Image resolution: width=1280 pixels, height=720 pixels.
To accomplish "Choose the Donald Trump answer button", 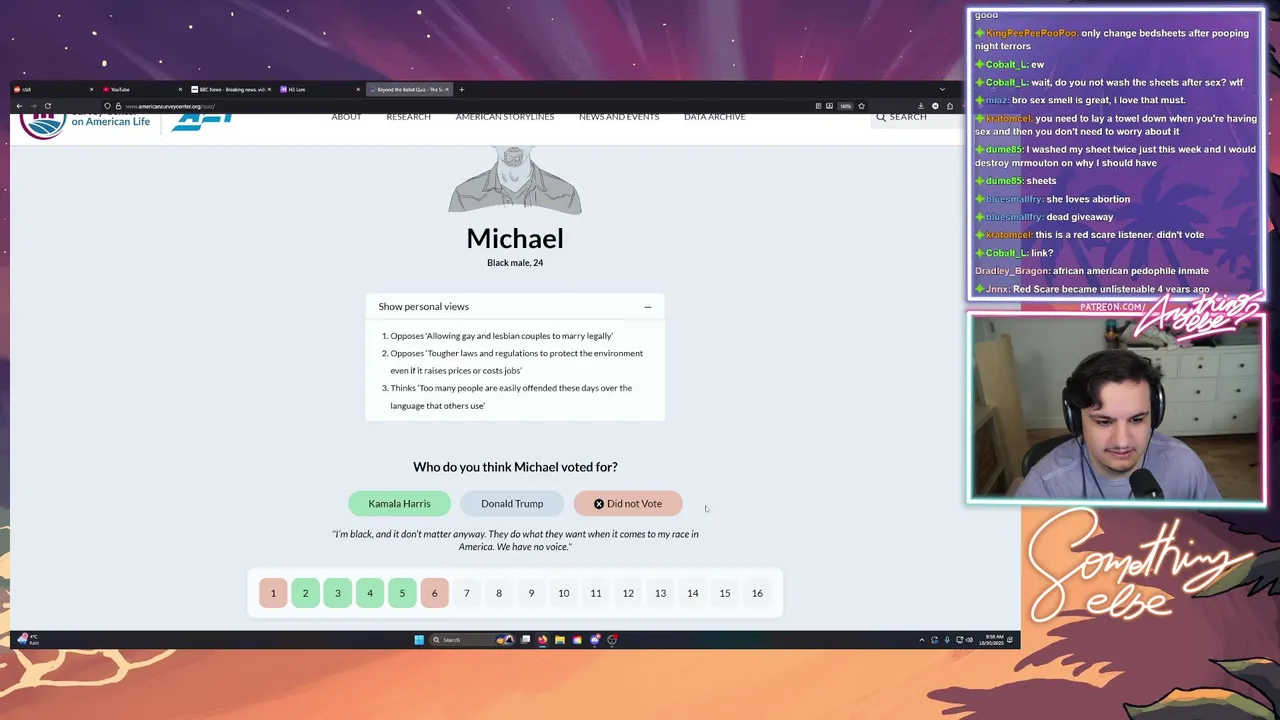I will (x=512, y=504).
